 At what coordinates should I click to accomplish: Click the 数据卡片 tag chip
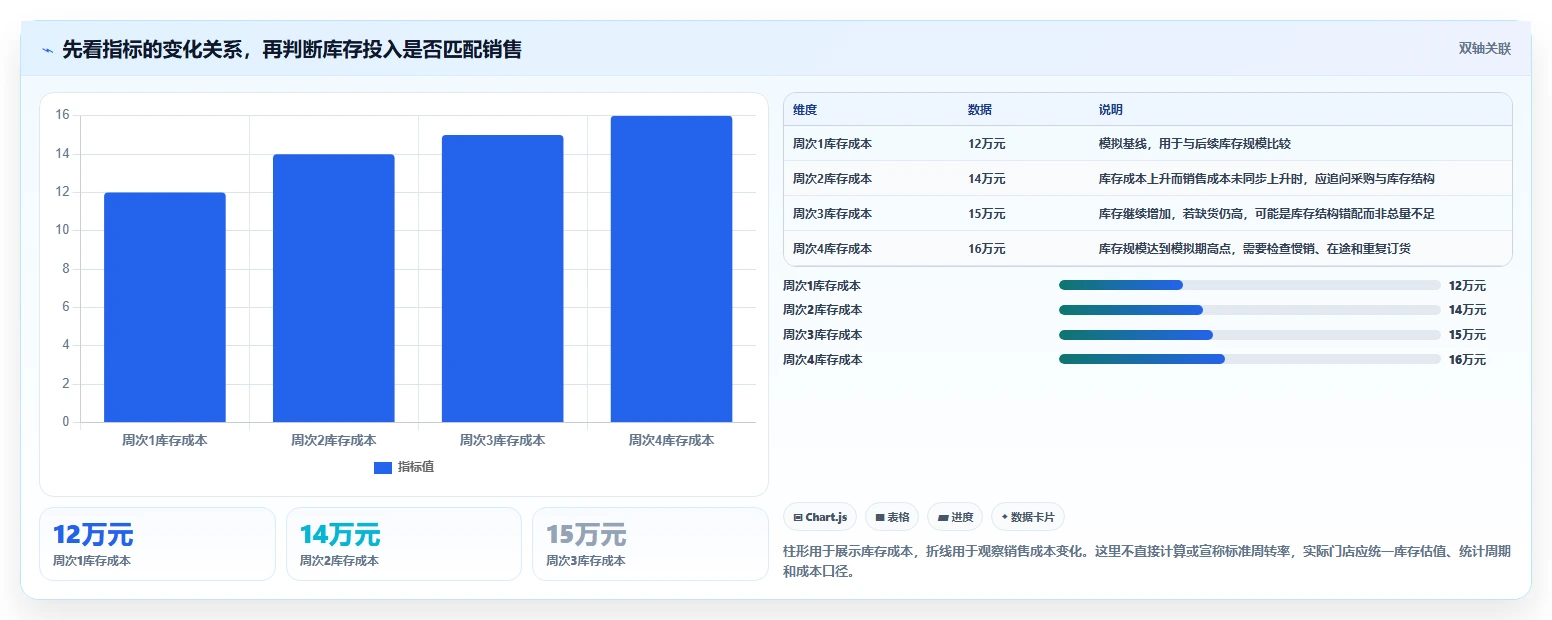click(1027, 517)
